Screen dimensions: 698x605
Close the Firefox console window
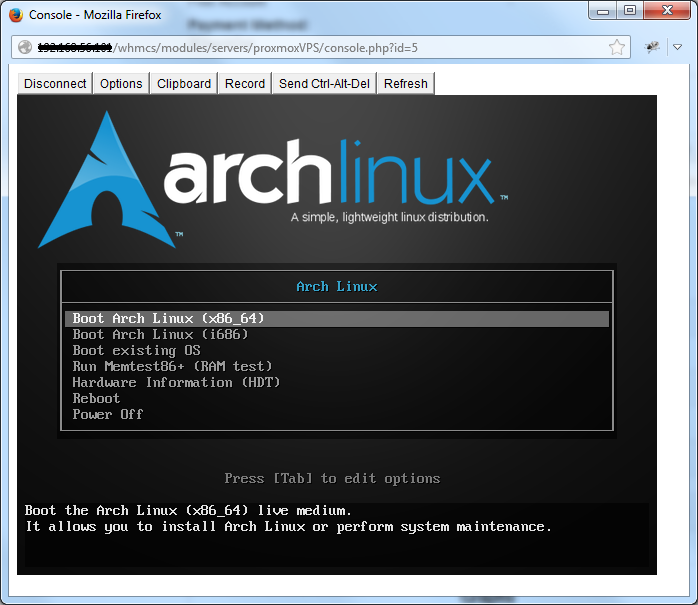(666, 10)
